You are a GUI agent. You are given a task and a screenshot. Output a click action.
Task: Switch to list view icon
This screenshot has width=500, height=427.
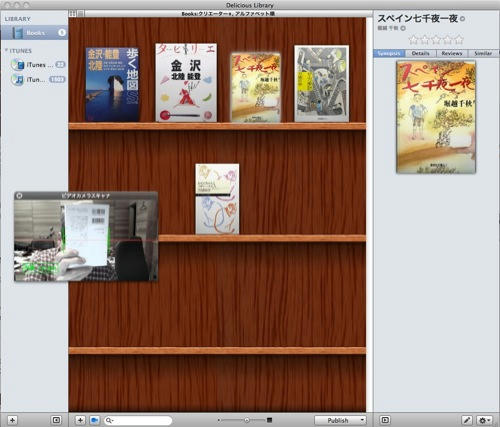pyautogui.click(x=81, y=14)
